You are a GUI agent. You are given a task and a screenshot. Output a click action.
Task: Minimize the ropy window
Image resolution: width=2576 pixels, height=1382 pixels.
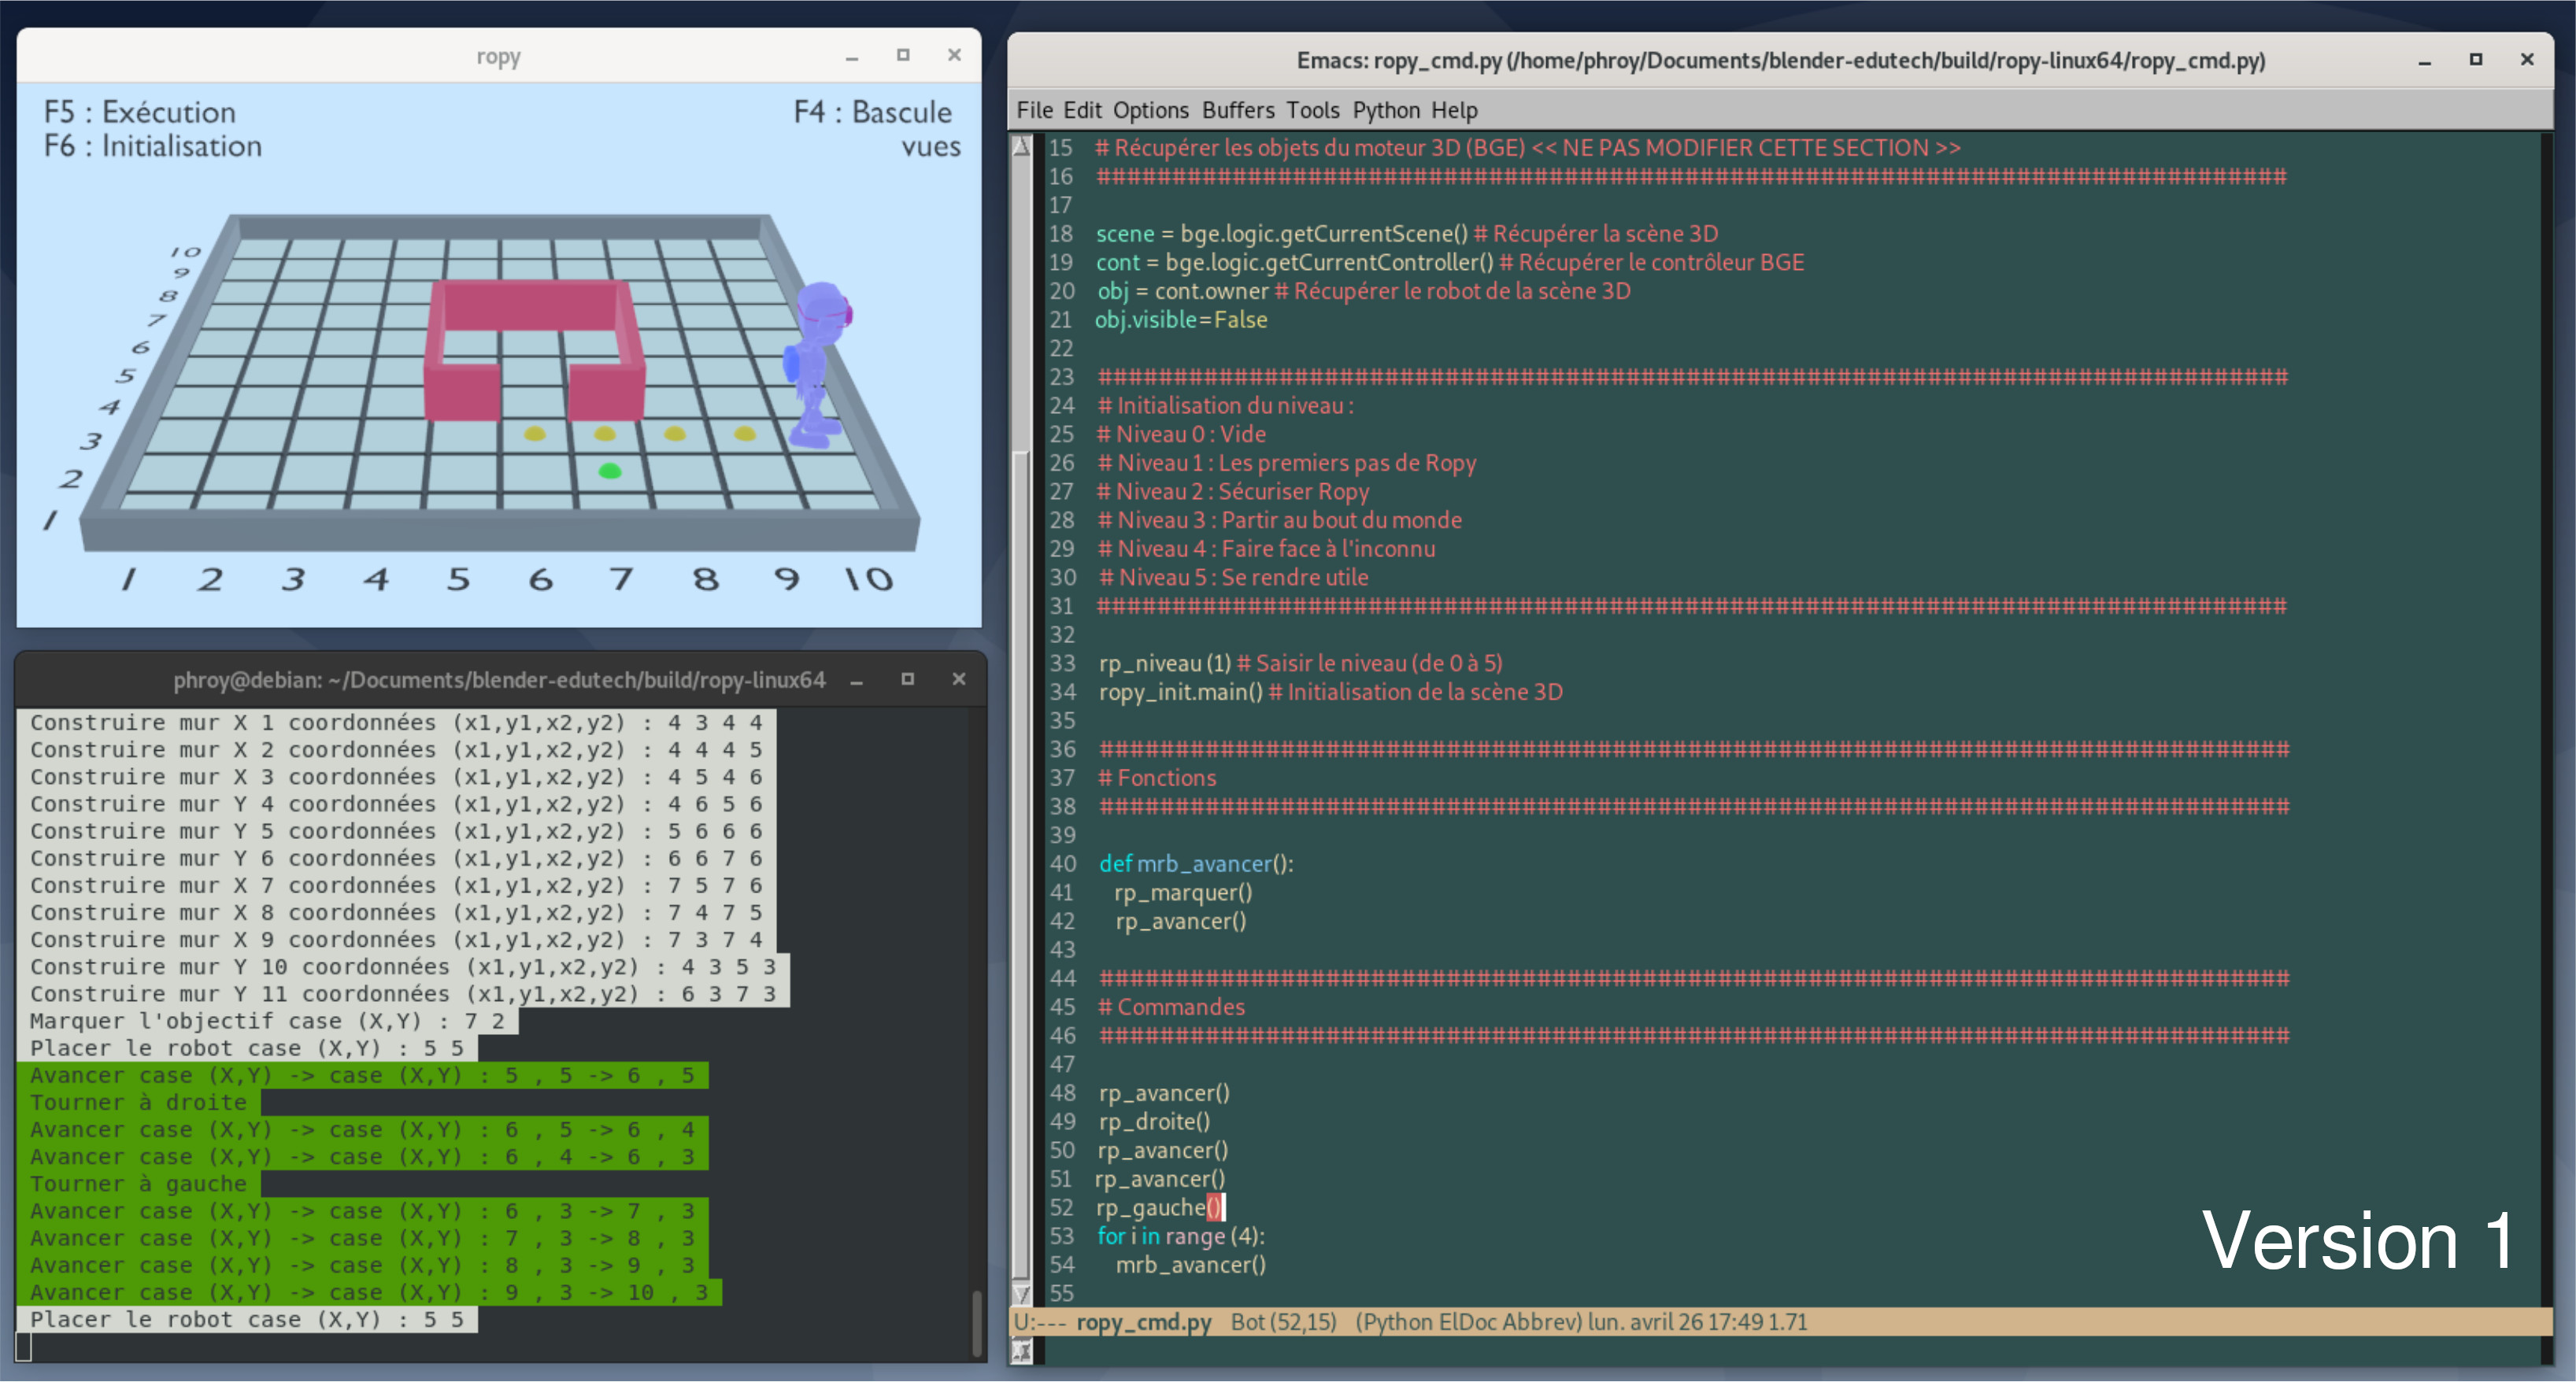tap(852, 57)
